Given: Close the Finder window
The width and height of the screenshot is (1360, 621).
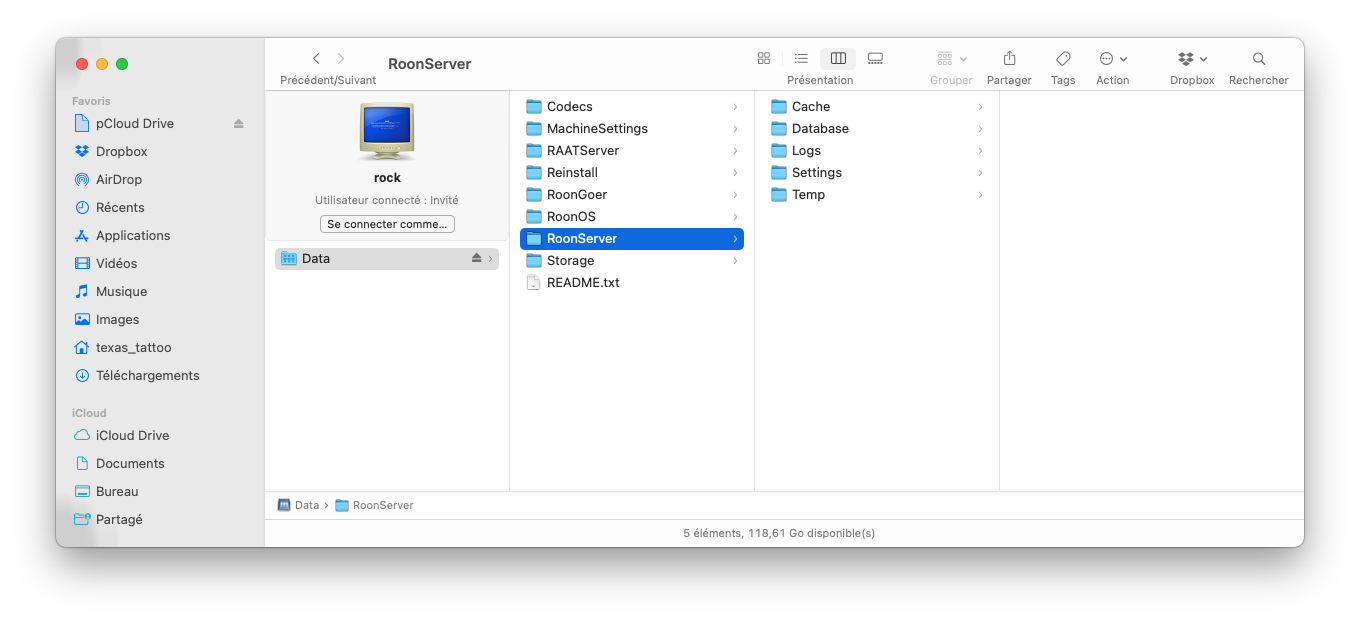Looking at the screenshot, I should (82, 64).
